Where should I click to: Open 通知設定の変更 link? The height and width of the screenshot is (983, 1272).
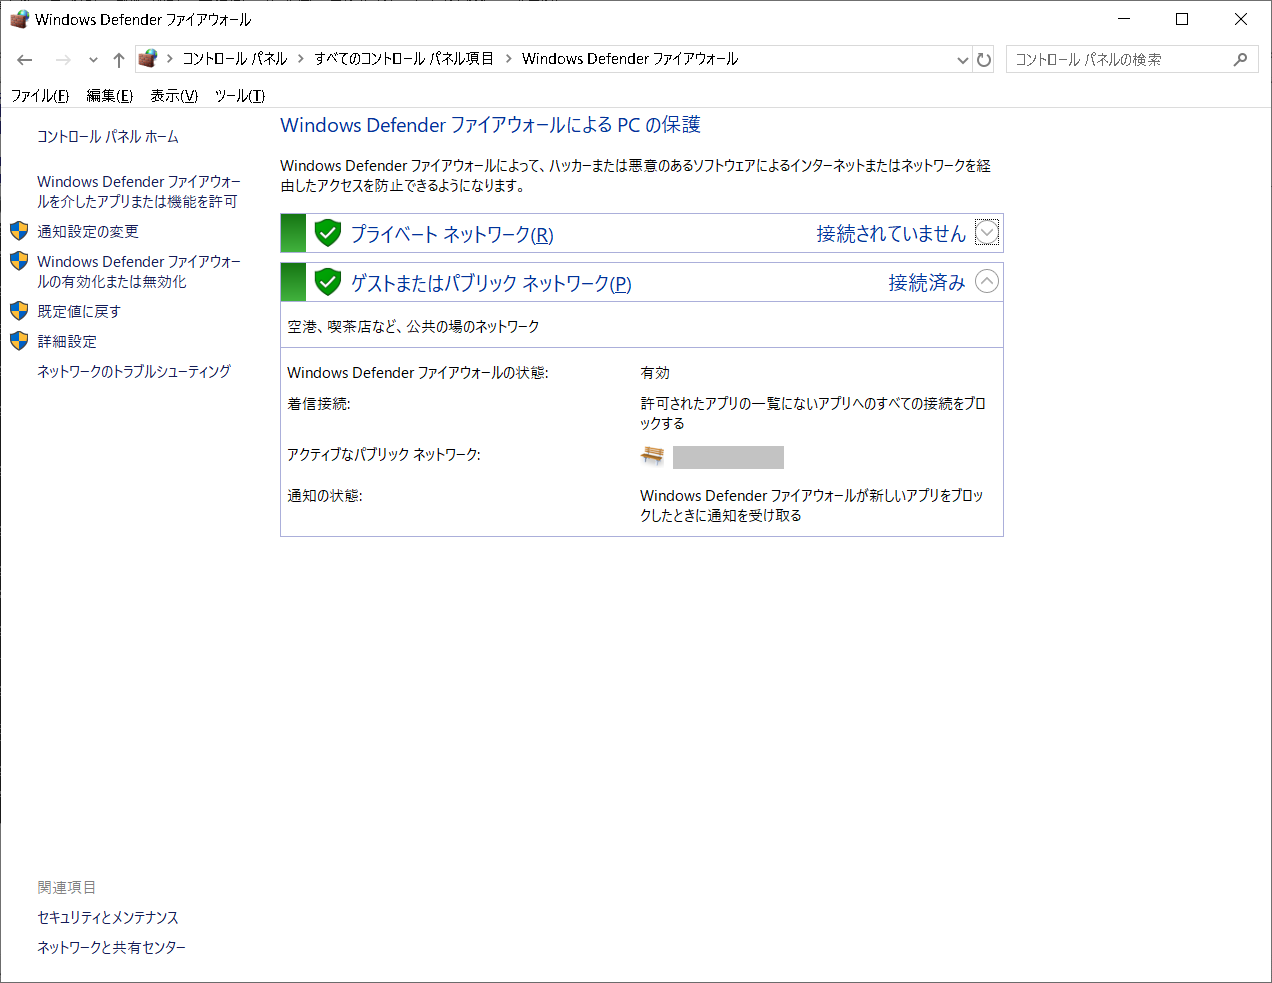tap(88, 231)
